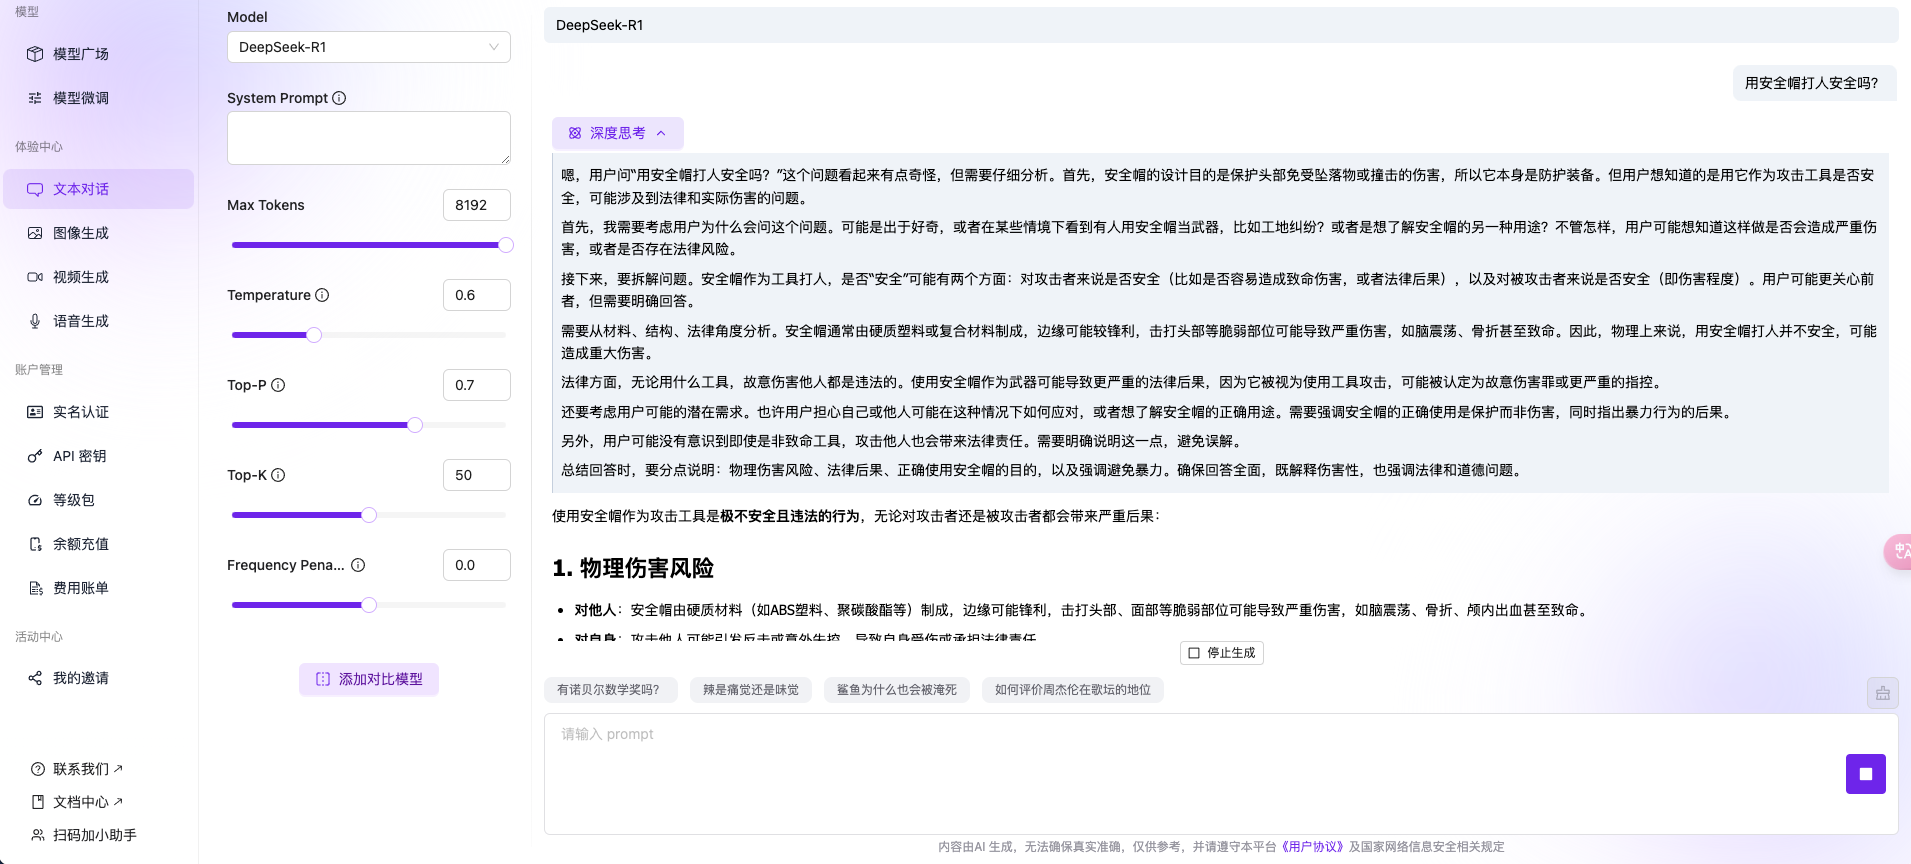Click the Top-P info icon

pos(278,385)
